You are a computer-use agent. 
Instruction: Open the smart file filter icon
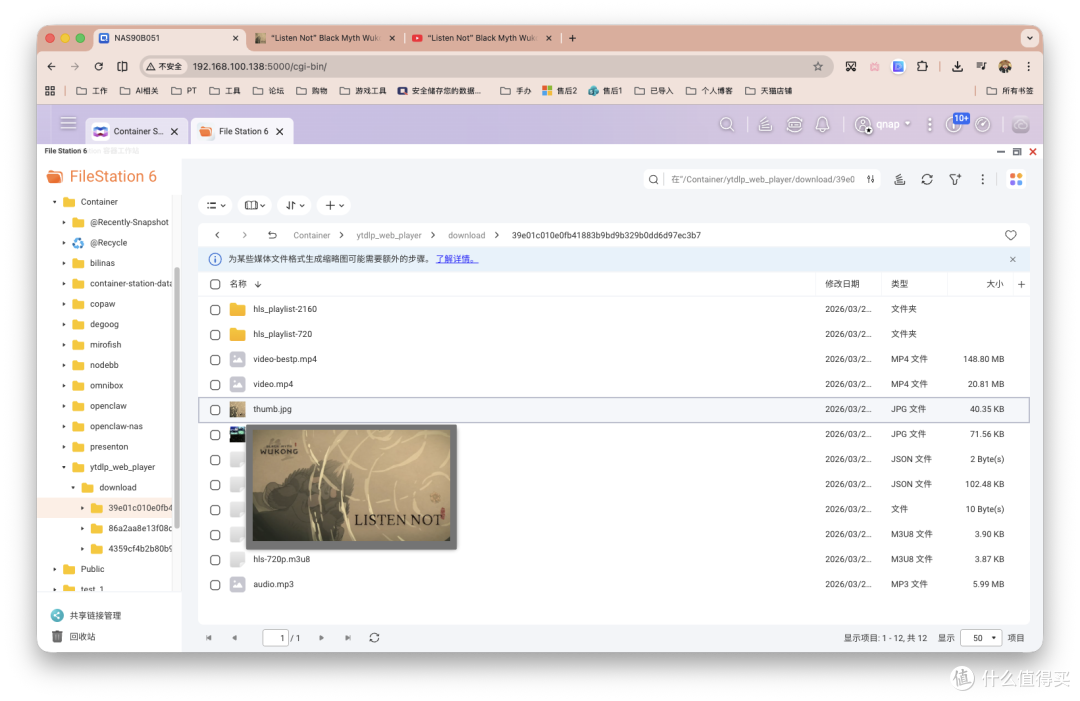[x=955, y=179]
